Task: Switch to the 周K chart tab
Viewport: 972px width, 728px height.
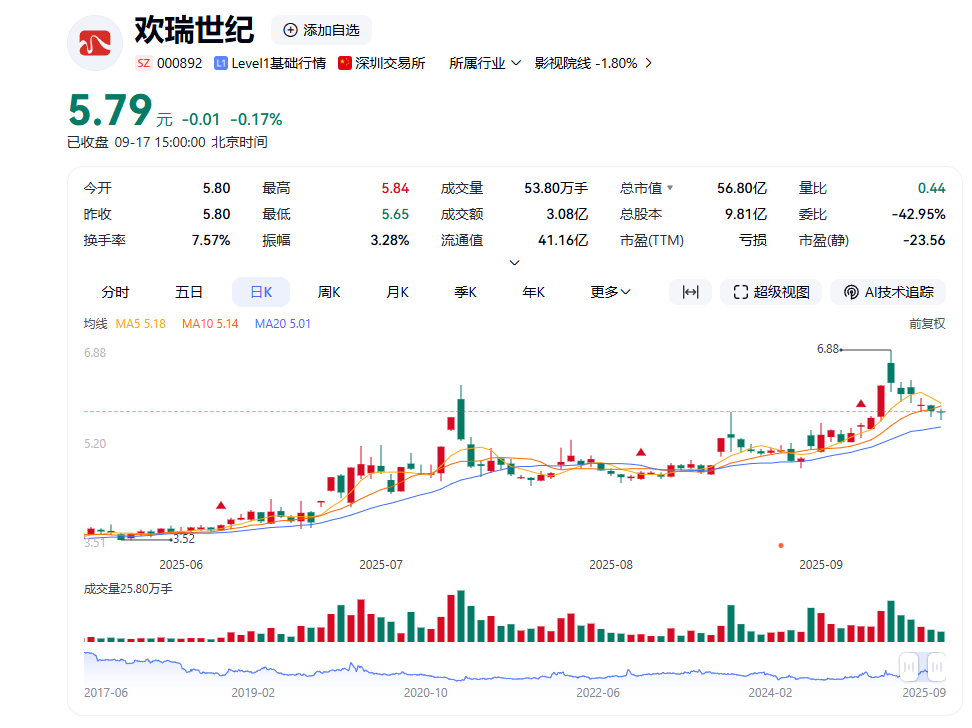Action: (329, 292)
